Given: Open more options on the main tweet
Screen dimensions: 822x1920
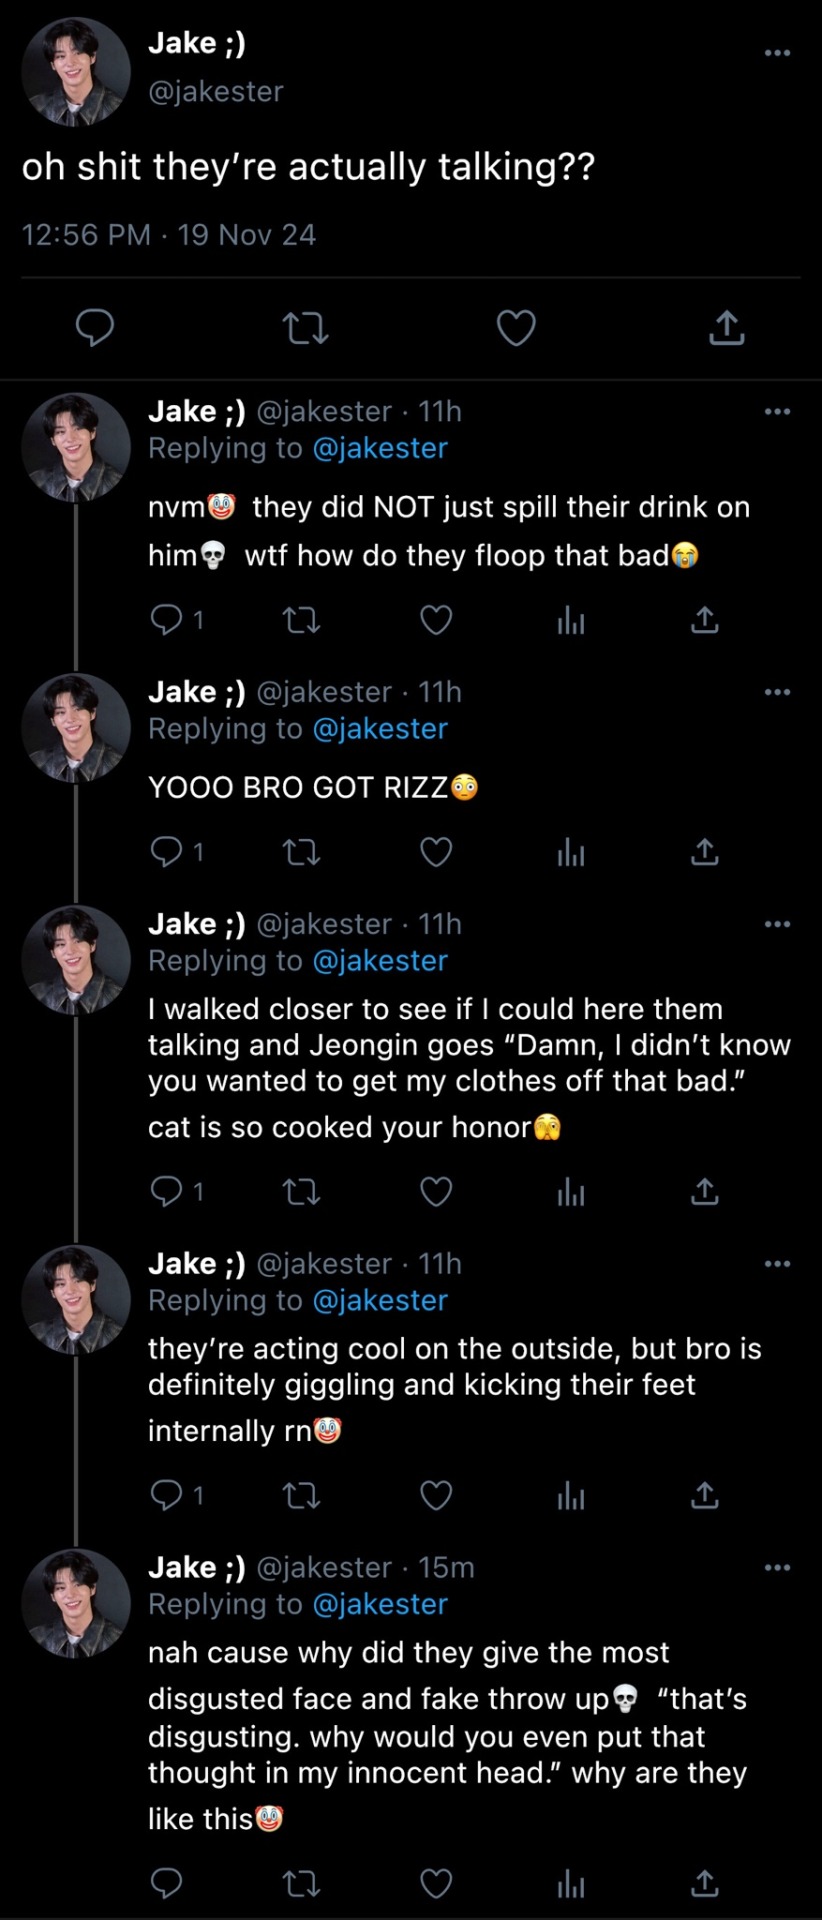Looking at the screenshot, I should click(777, 53).
